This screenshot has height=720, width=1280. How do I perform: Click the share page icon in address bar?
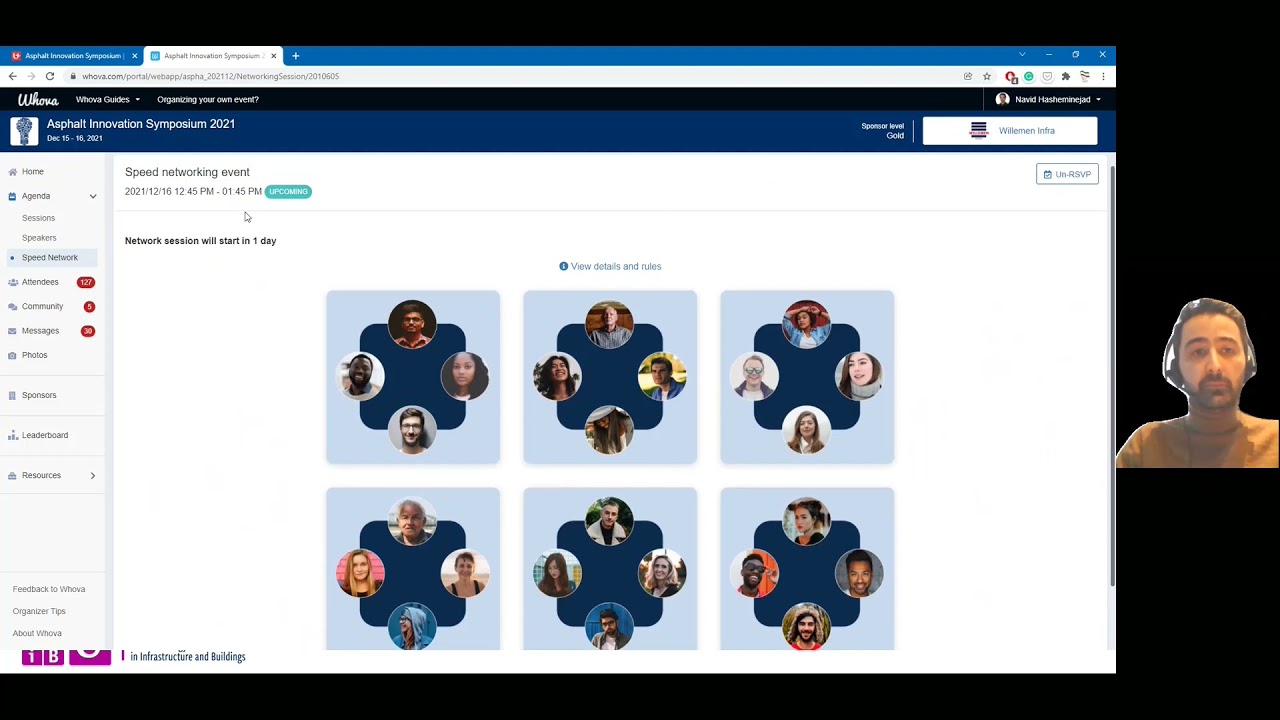pos(968,76)
